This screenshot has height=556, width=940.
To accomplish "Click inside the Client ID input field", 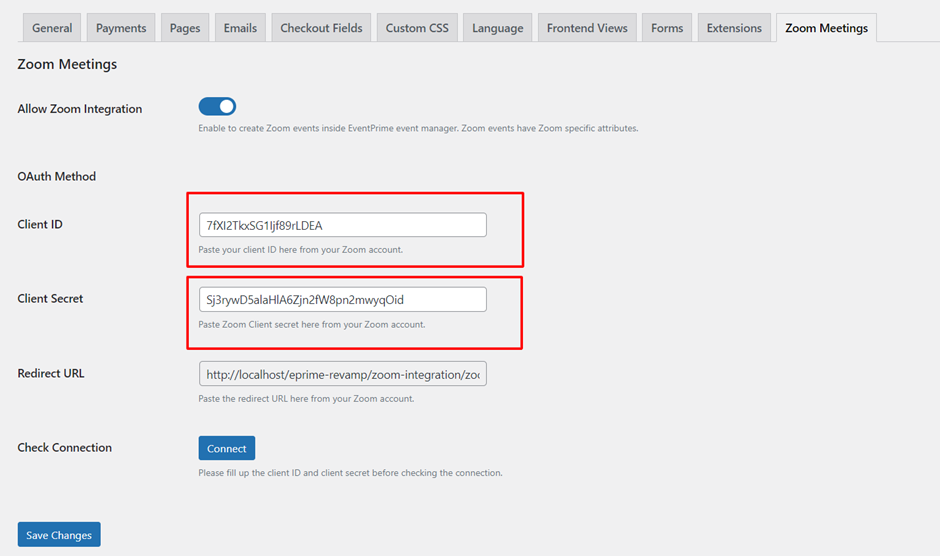I will point(342,225).
